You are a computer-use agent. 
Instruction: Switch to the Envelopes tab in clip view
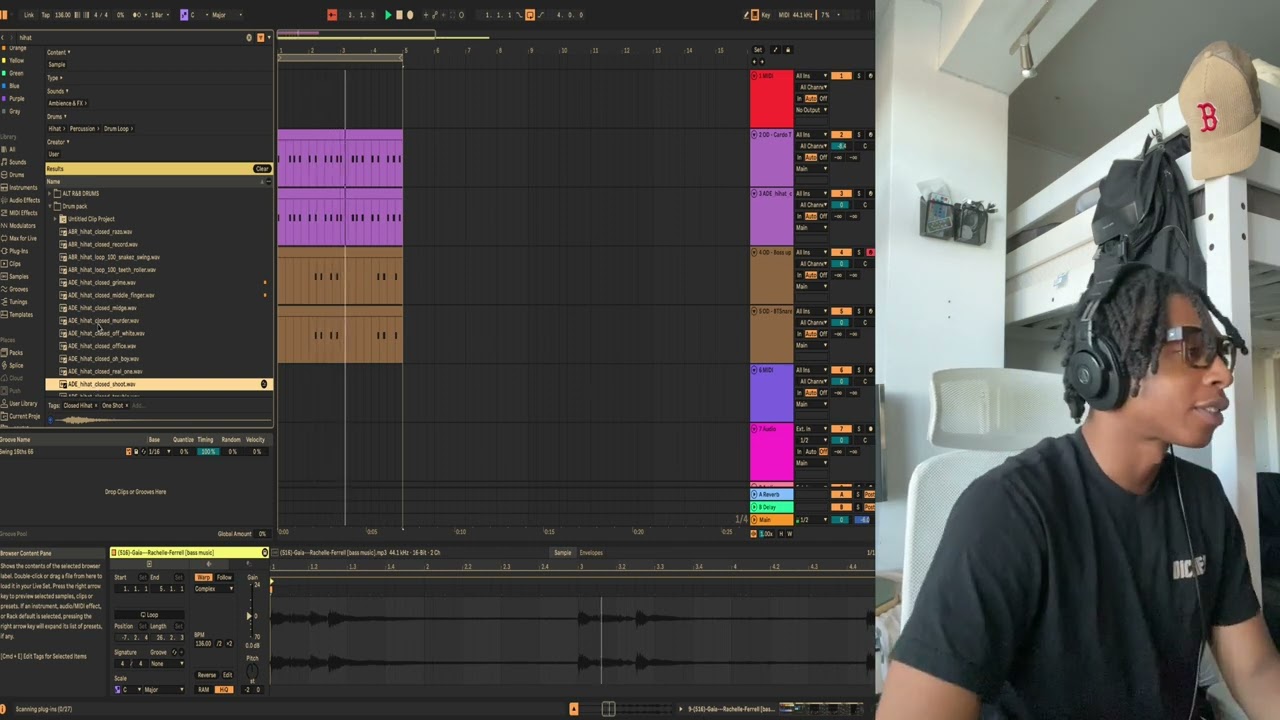(x=591, y=553)
